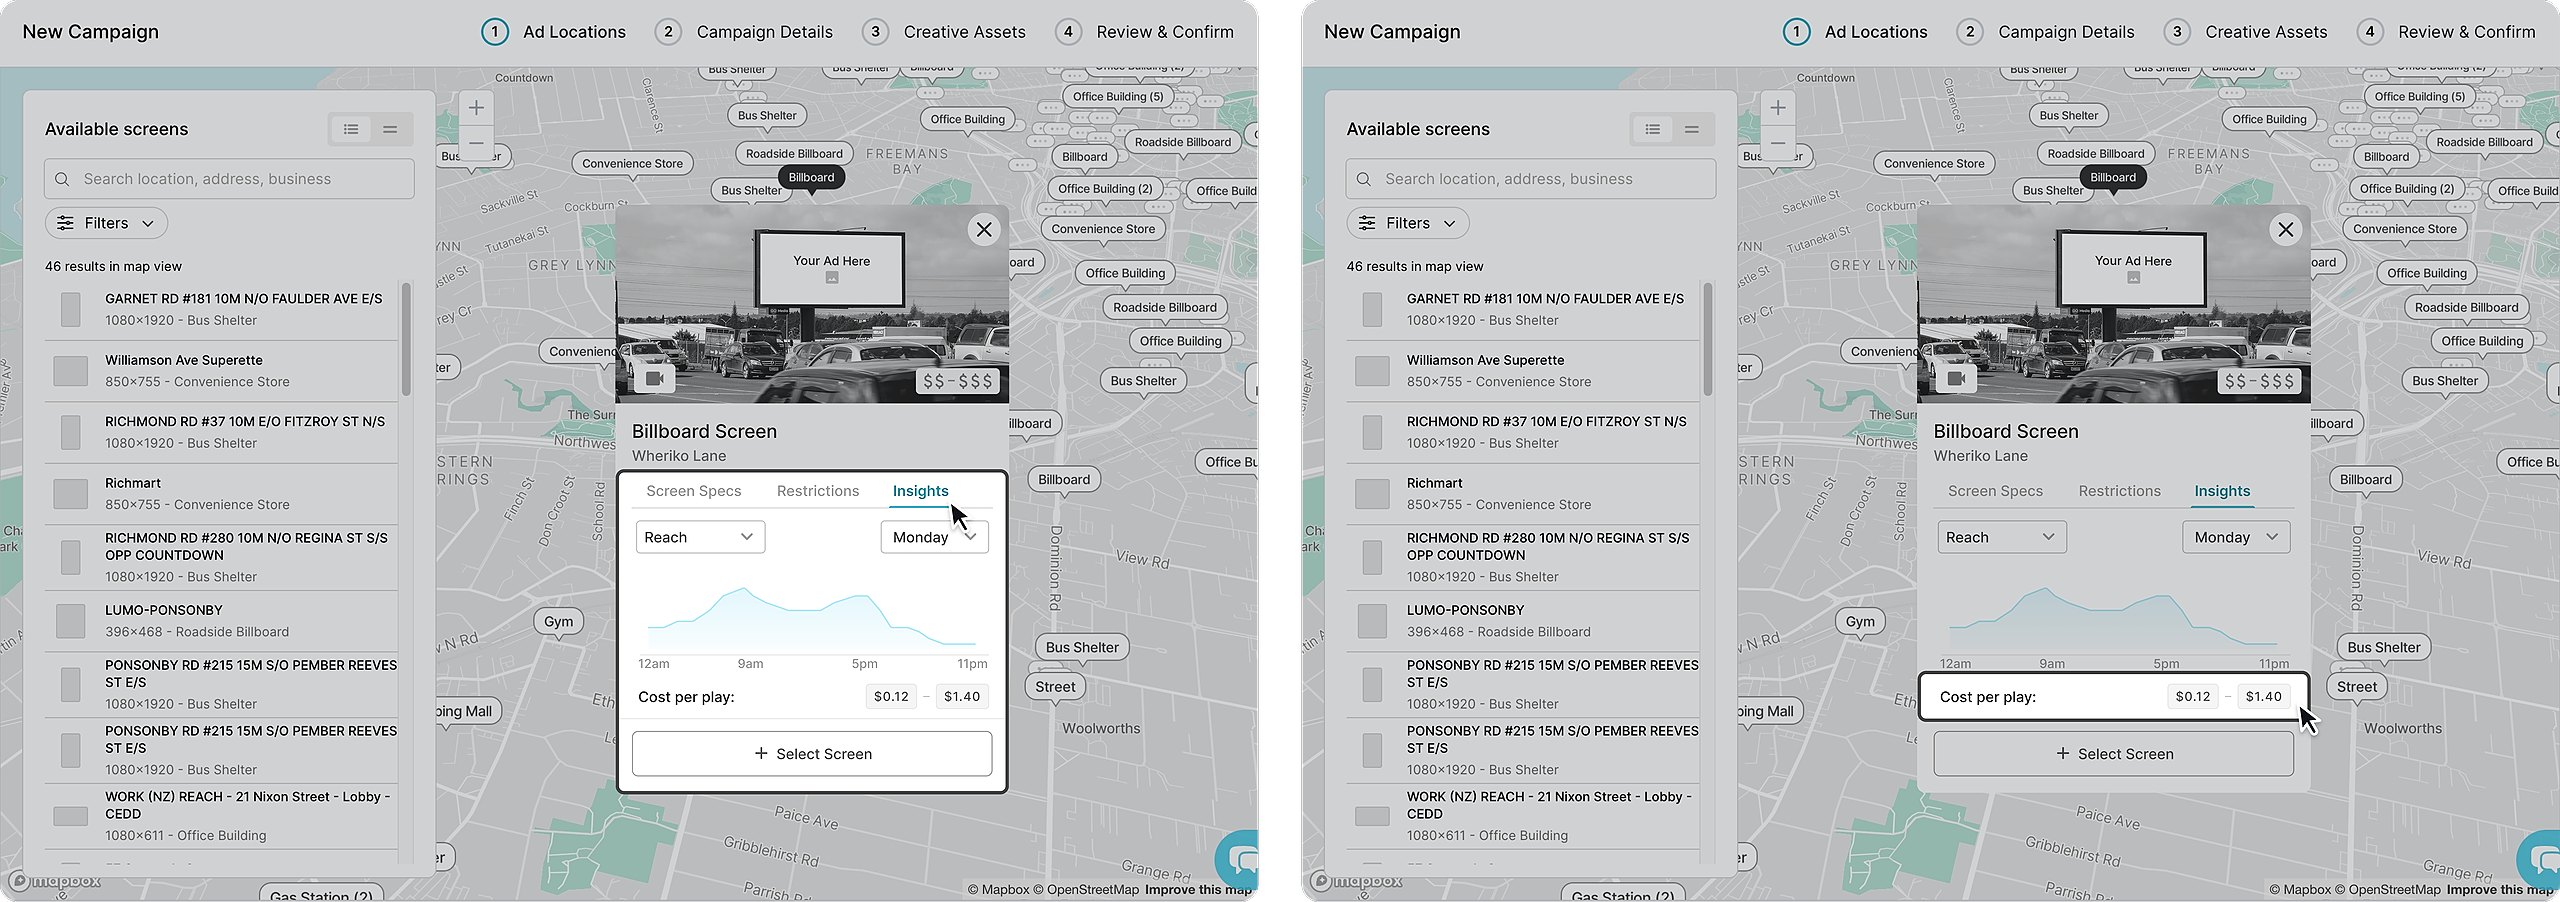Open Richmart thumbnail in right window
The width and height of the screenshot is (2560, 902).
pos(1372,494)
